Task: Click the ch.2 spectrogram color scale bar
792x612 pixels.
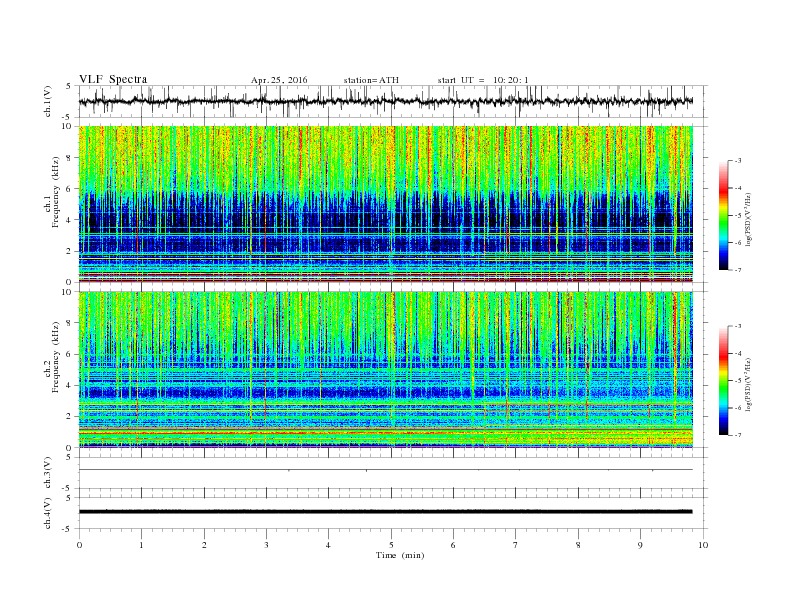Action: tap(723, 380)
